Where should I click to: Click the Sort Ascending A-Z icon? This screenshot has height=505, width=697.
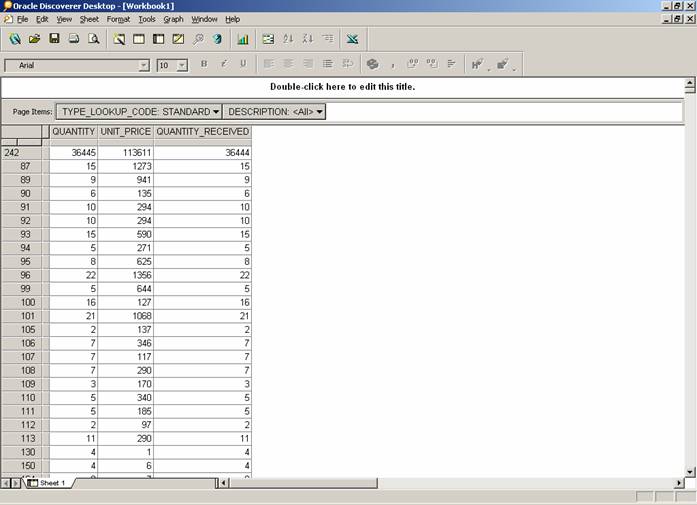coord(289,40)
